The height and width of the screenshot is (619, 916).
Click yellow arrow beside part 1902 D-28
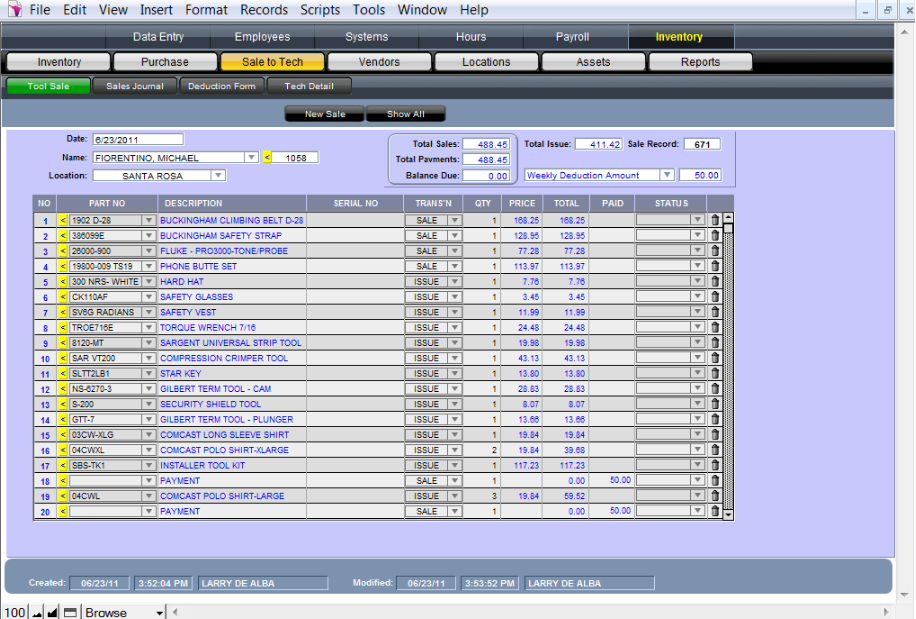[63, 220]
